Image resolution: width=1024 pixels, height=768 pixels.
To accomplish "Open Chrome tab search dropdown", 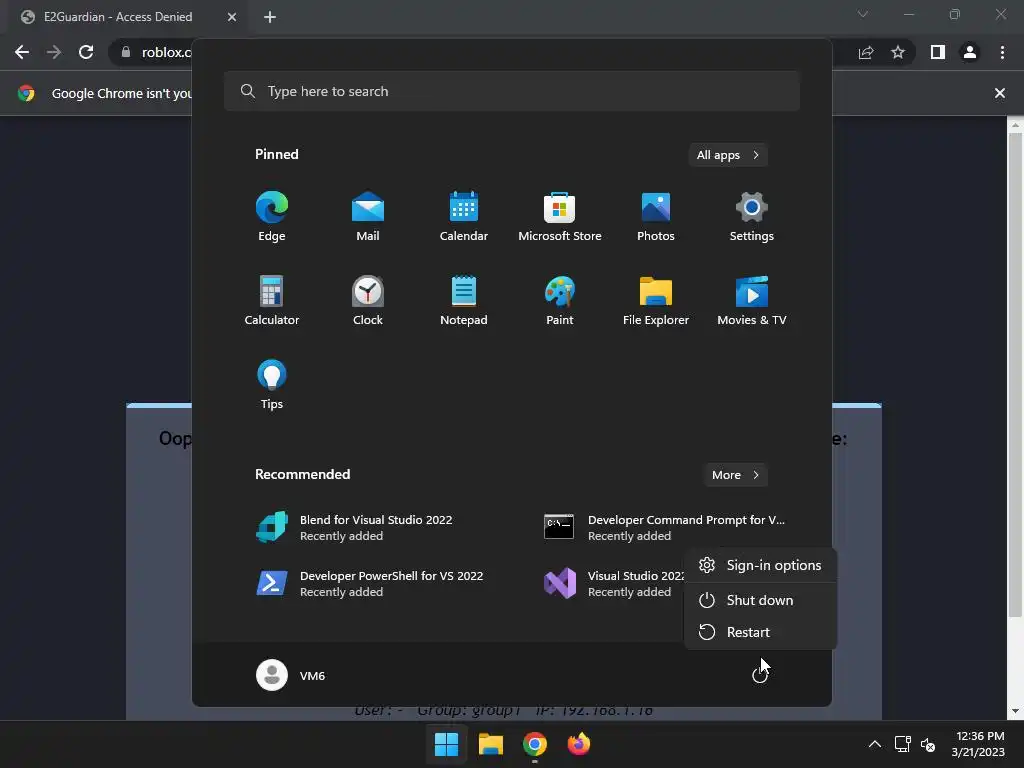I will click(x=863, y=14).
